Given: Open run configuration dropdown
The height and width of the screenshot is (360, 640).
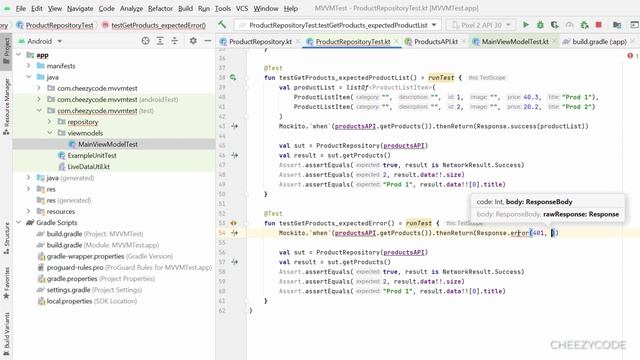Looking at the screenshot, I should coord(338,25).
